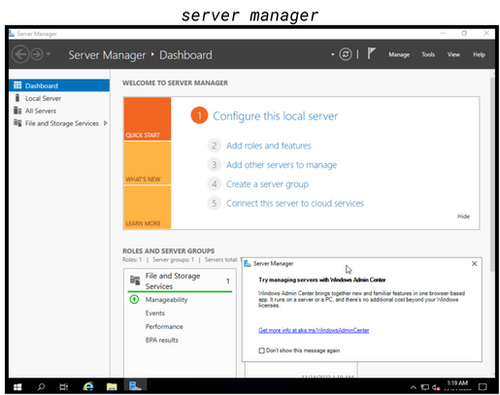Click the back navigation arrow button
This screenshot has height=395, width=500.
pos(20,54)
